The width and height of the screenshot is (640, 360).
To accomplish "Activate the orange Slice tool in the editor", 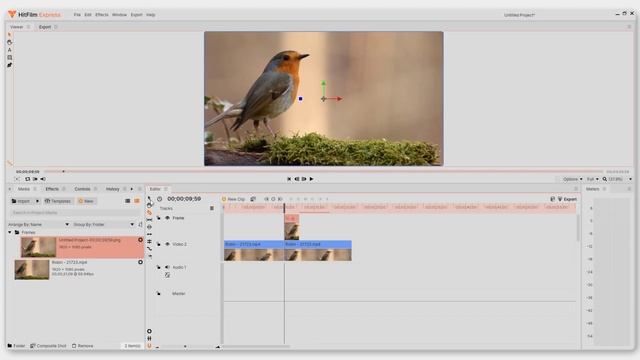I will click(x=149, y=213).
